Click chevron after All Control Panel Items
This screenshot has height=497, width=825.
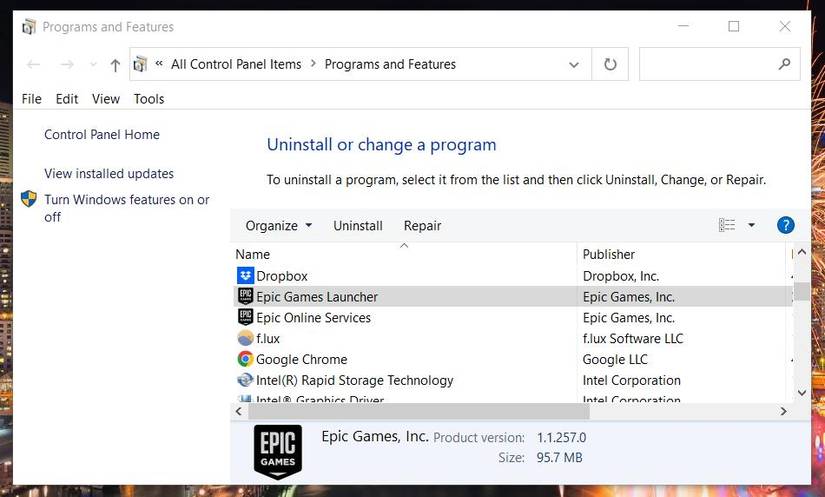[313, 64]
